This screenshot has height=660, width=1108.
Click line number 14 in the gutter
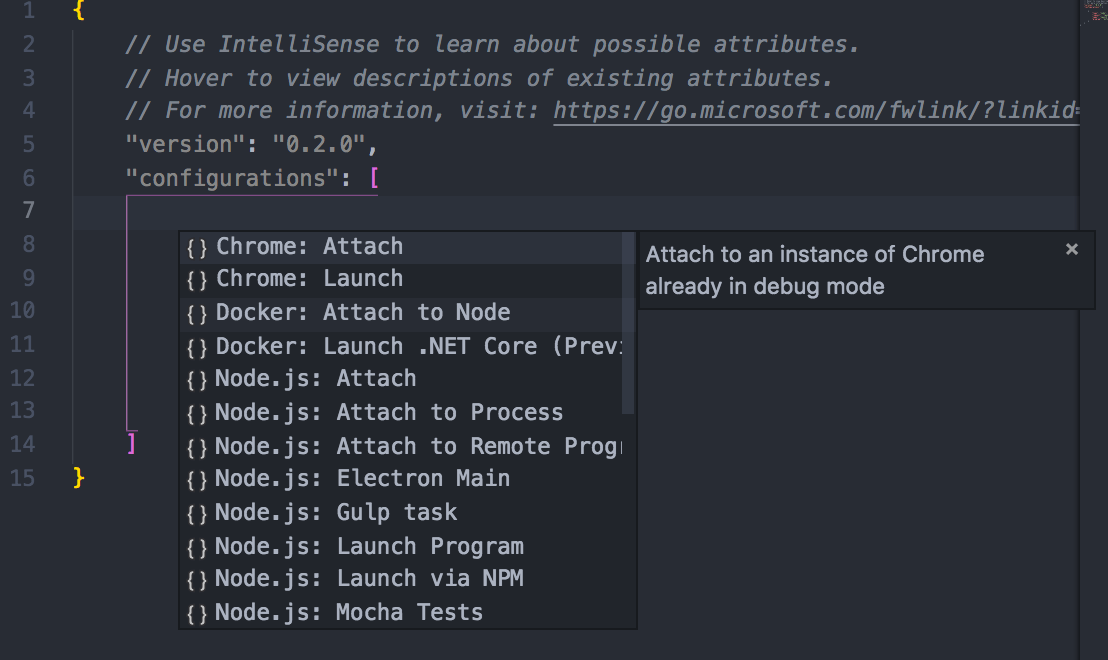tap(25, 444)
